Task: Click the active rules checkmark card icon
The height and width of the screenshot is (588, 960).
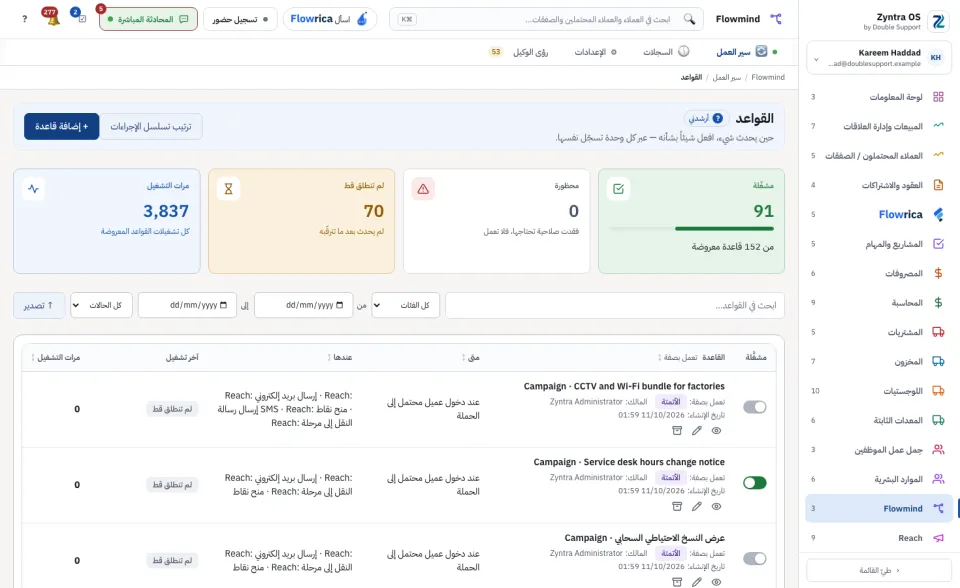Action: [618, 189]
